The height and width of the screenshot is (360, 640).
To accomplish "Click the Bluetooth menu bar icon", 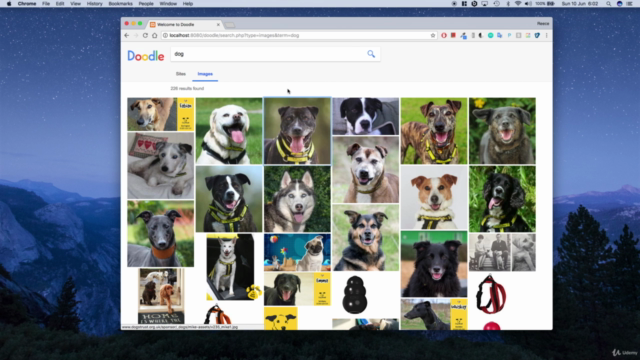I will pyautogui.click(x=508, y=4).
